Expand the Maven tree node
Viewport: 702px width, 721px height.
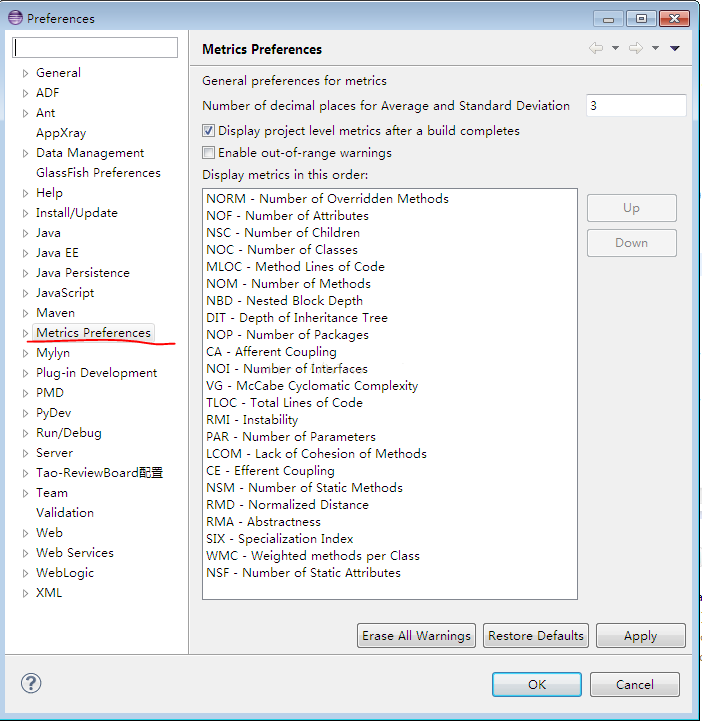click(x=25, y=313)
